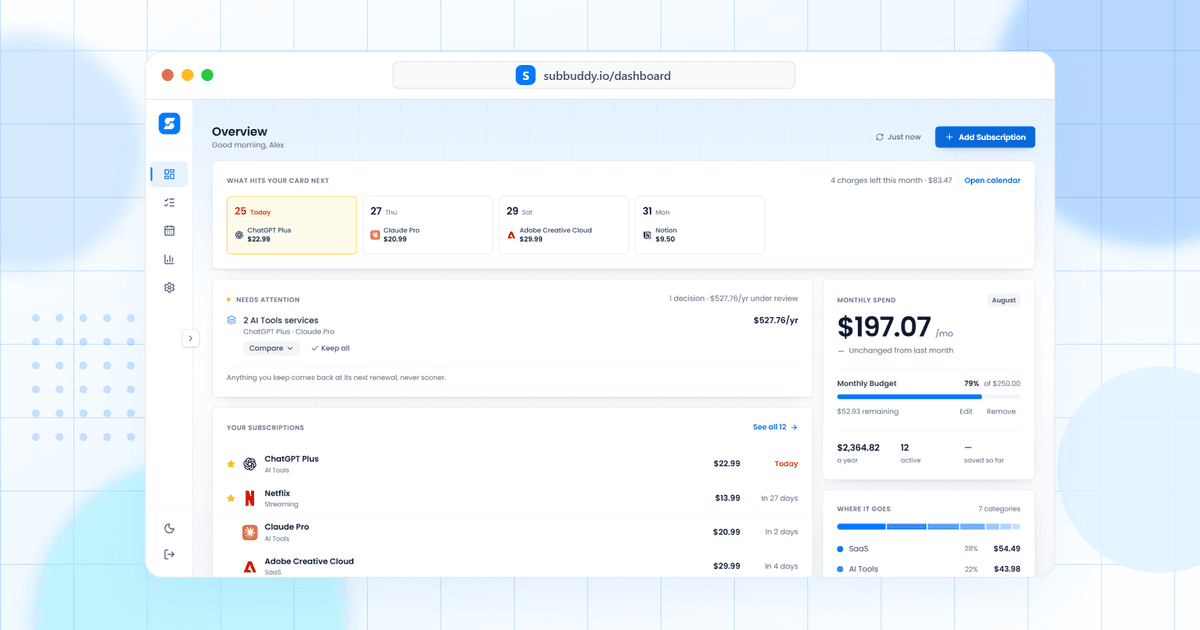Image resolution: width=1200 pixels, height=630 pixels.
Task: Click the green window maximize dot
Action: 207,75
